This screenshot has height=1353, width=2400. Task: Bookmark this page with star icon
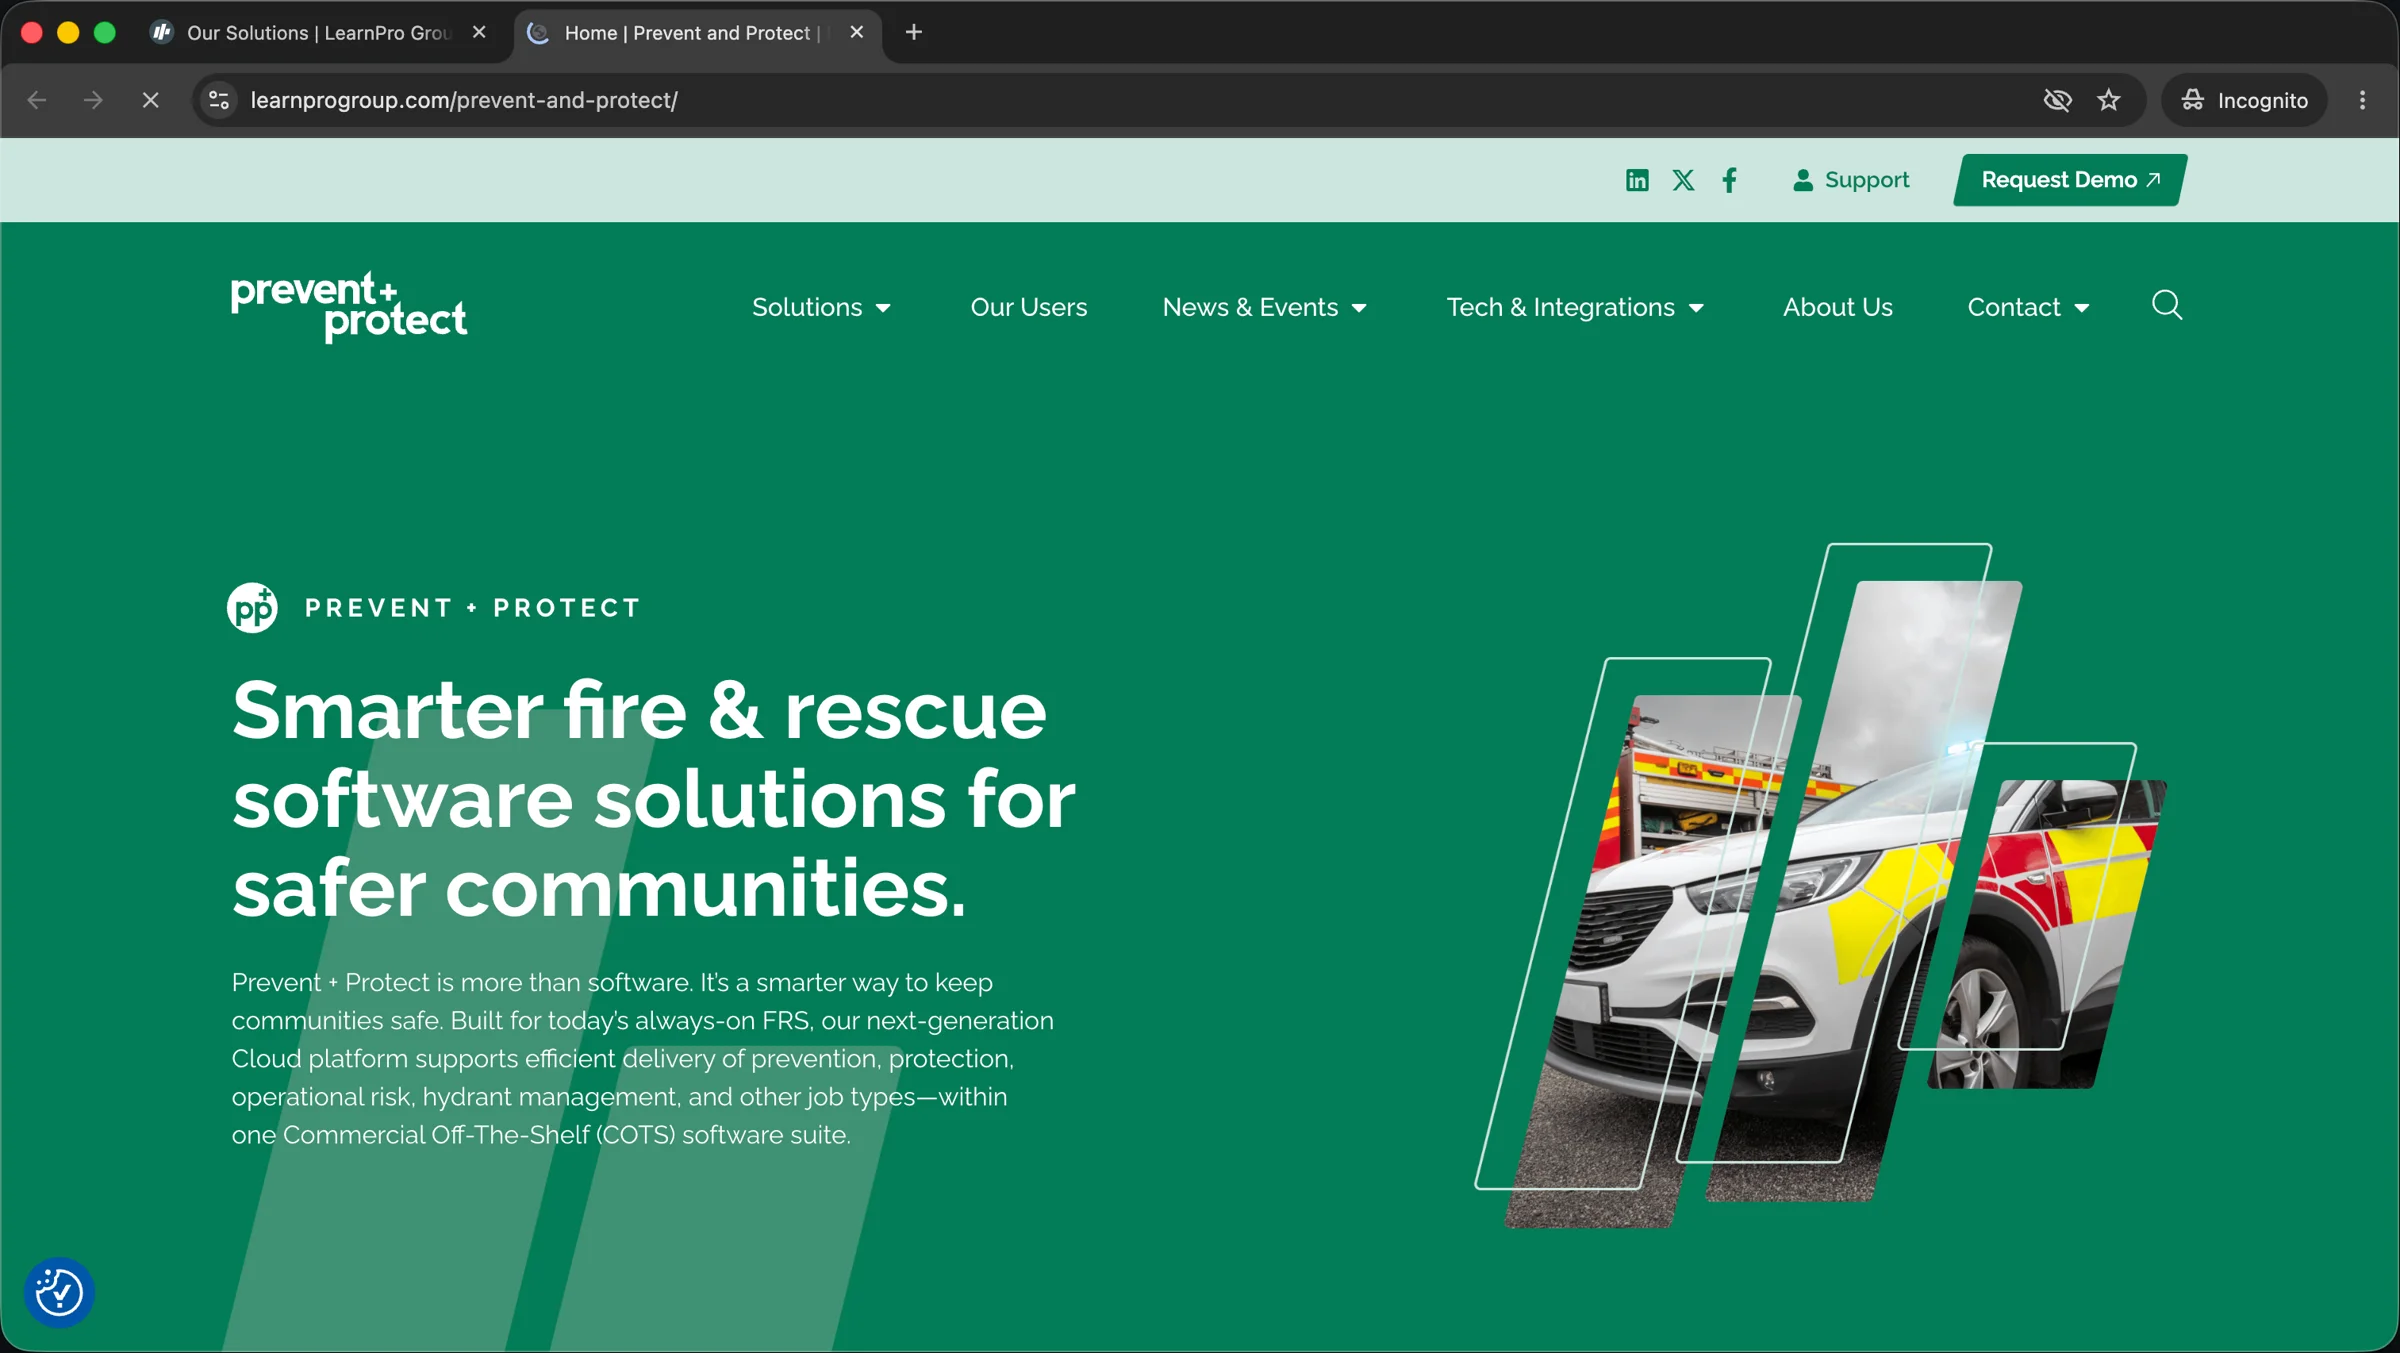tap(2109, 100)
